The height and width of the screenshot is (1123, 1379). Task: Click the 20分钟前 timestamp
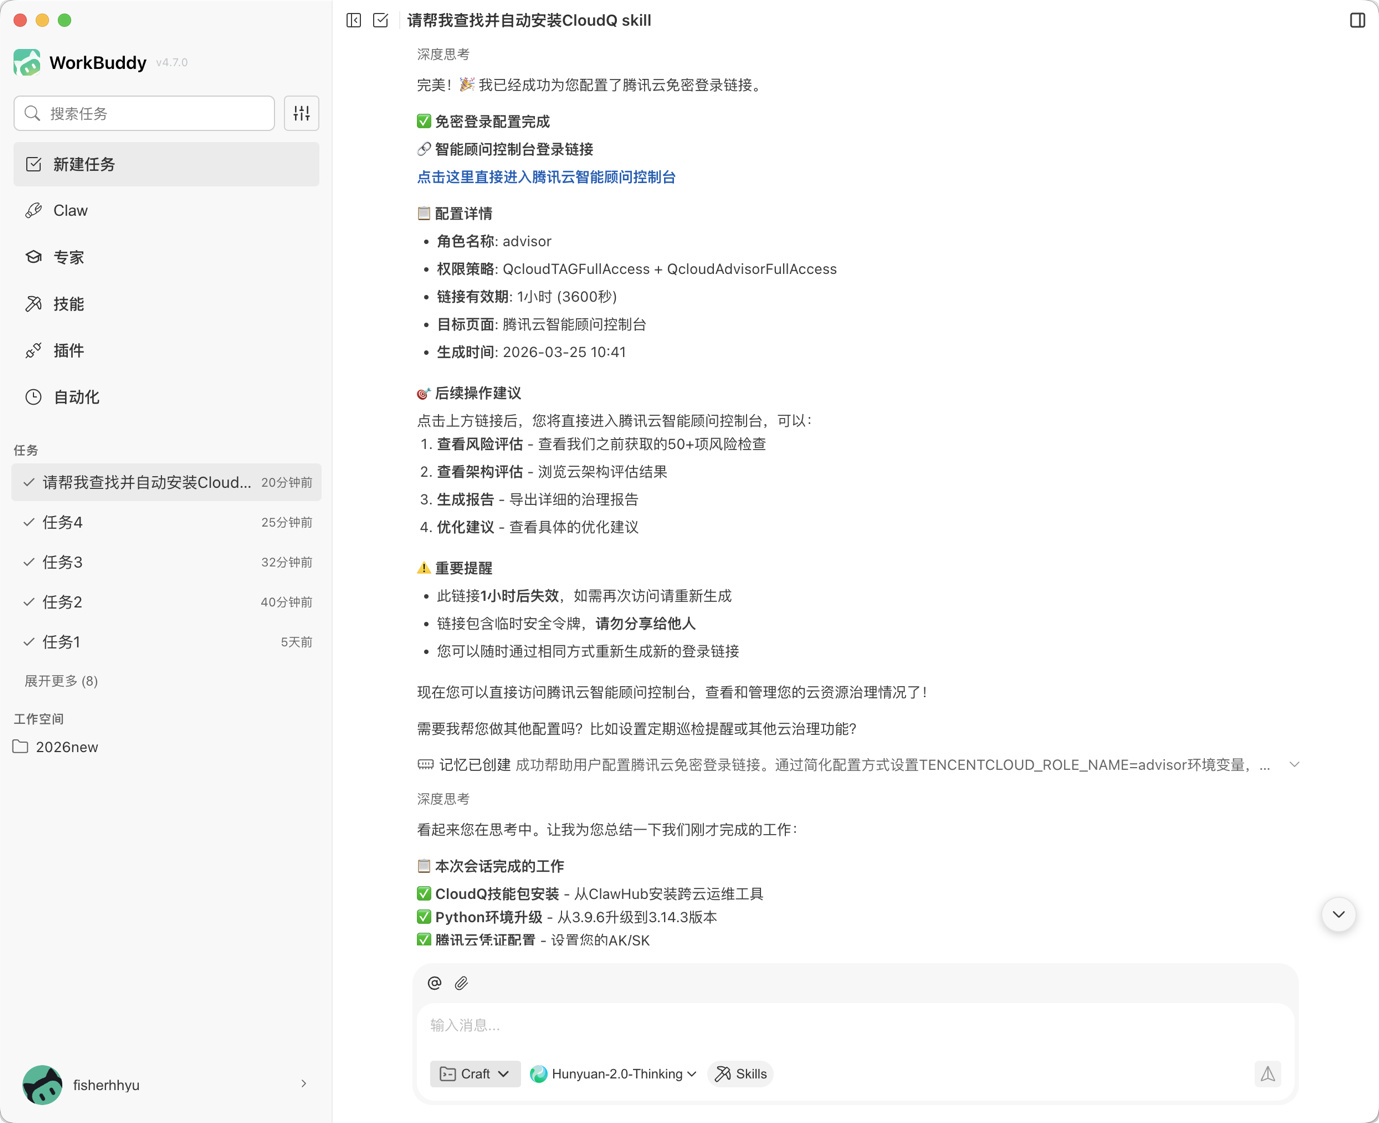[x=287, y=483]
